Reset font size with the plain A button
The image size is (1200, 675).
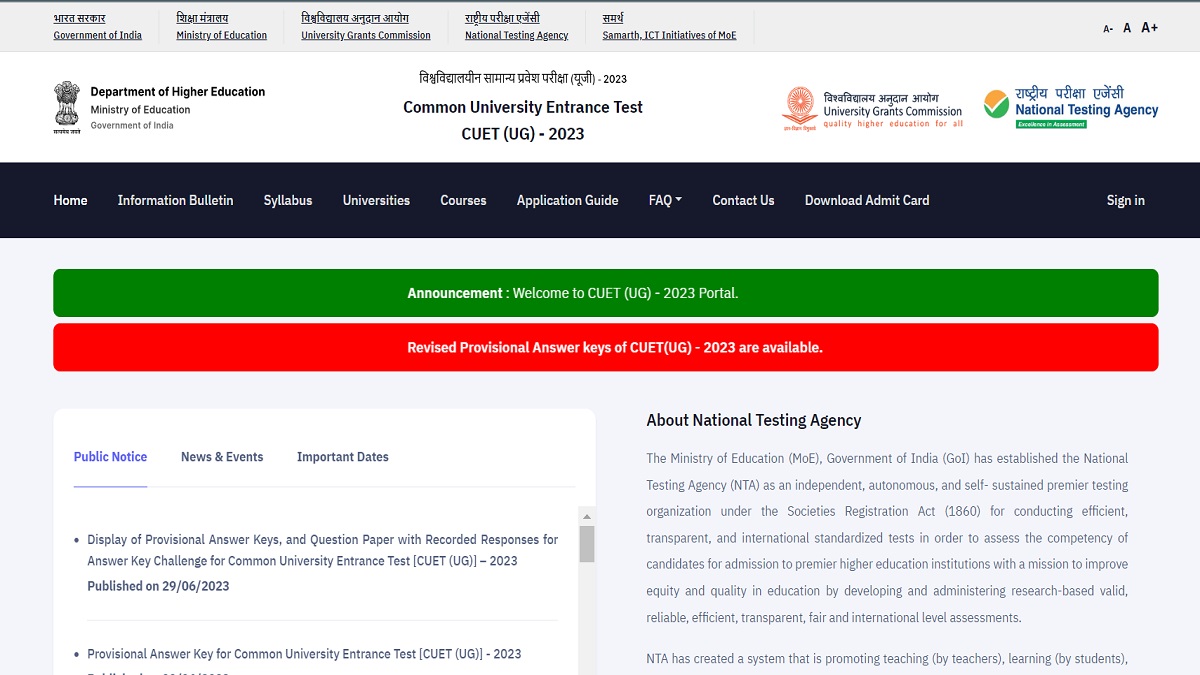tap(1127, 28)
